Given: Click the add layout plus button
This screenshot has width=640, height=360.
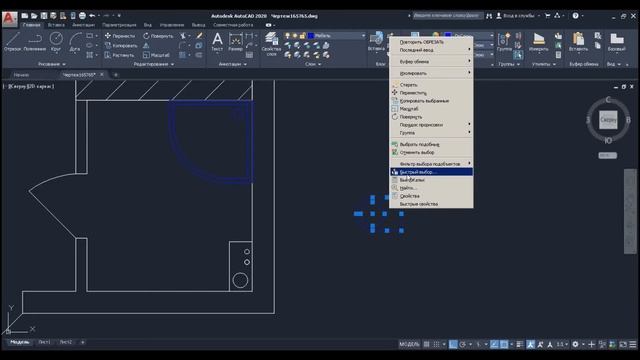Looking at the screenshot, I should [x=82, y=342].
